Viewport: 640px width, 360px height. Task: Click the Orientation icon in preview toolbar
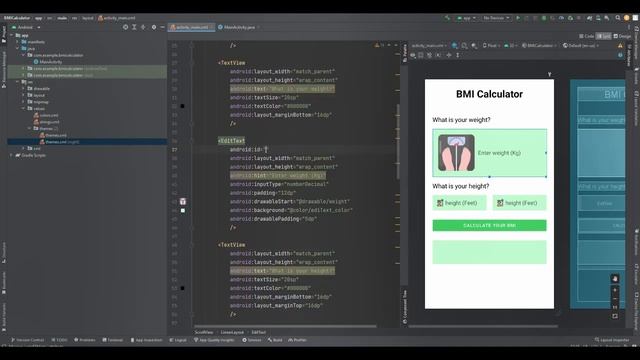(464, 46)
